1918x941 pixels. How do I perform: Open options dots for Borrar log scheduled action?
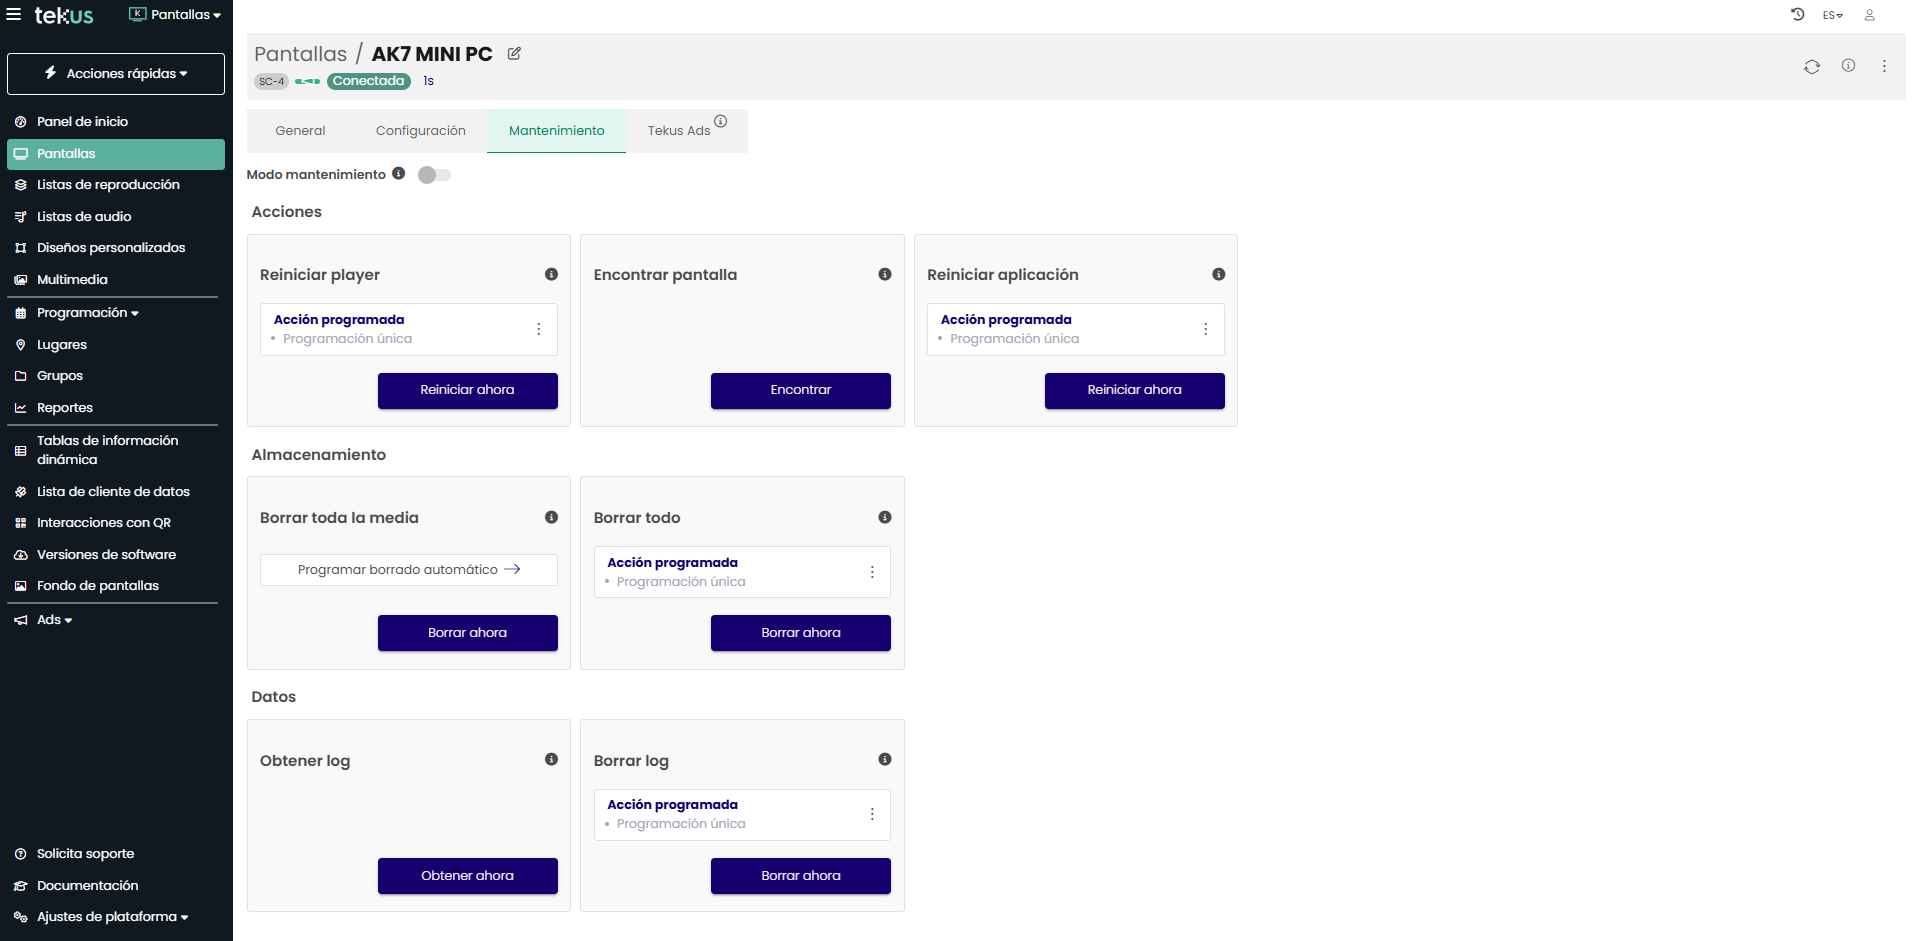[x=872, y=814]
